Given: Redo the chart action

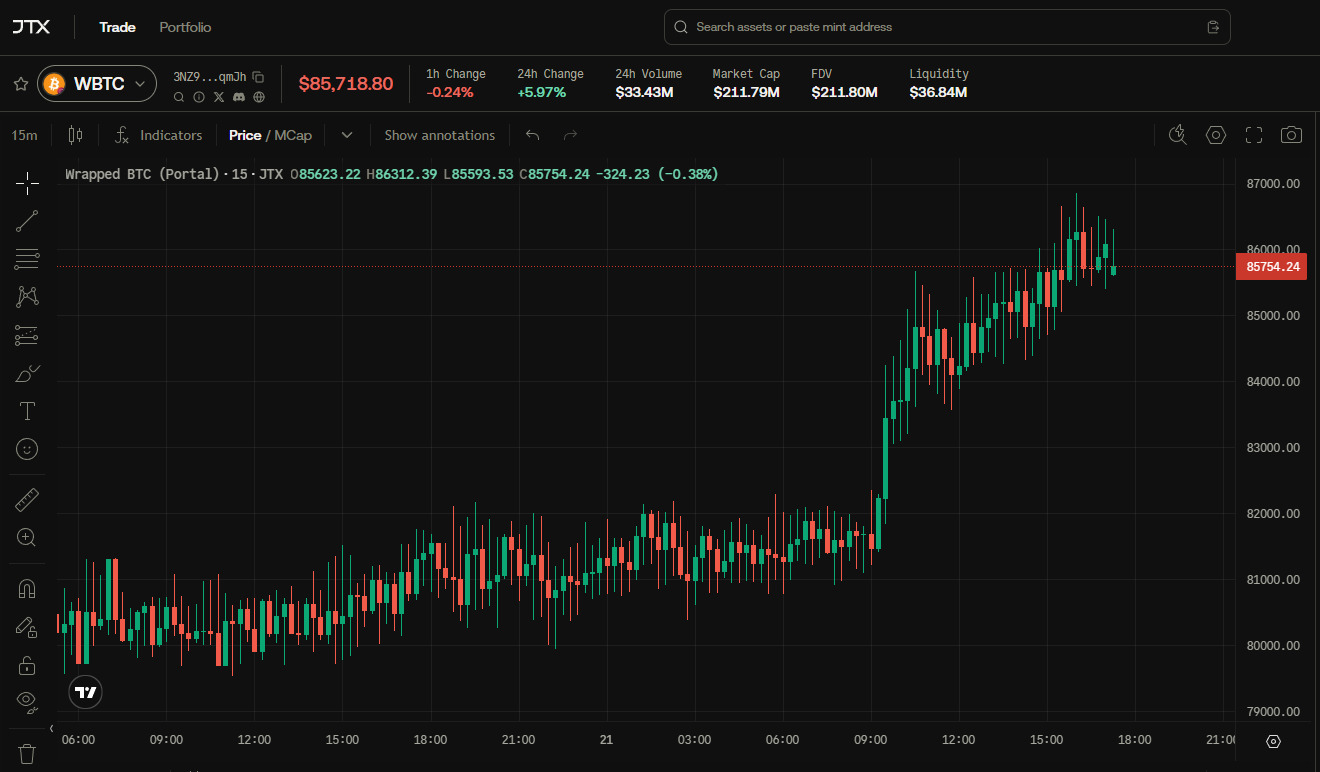Looking at the screenshot, I should pyautogui.click(x=571, y=135).
